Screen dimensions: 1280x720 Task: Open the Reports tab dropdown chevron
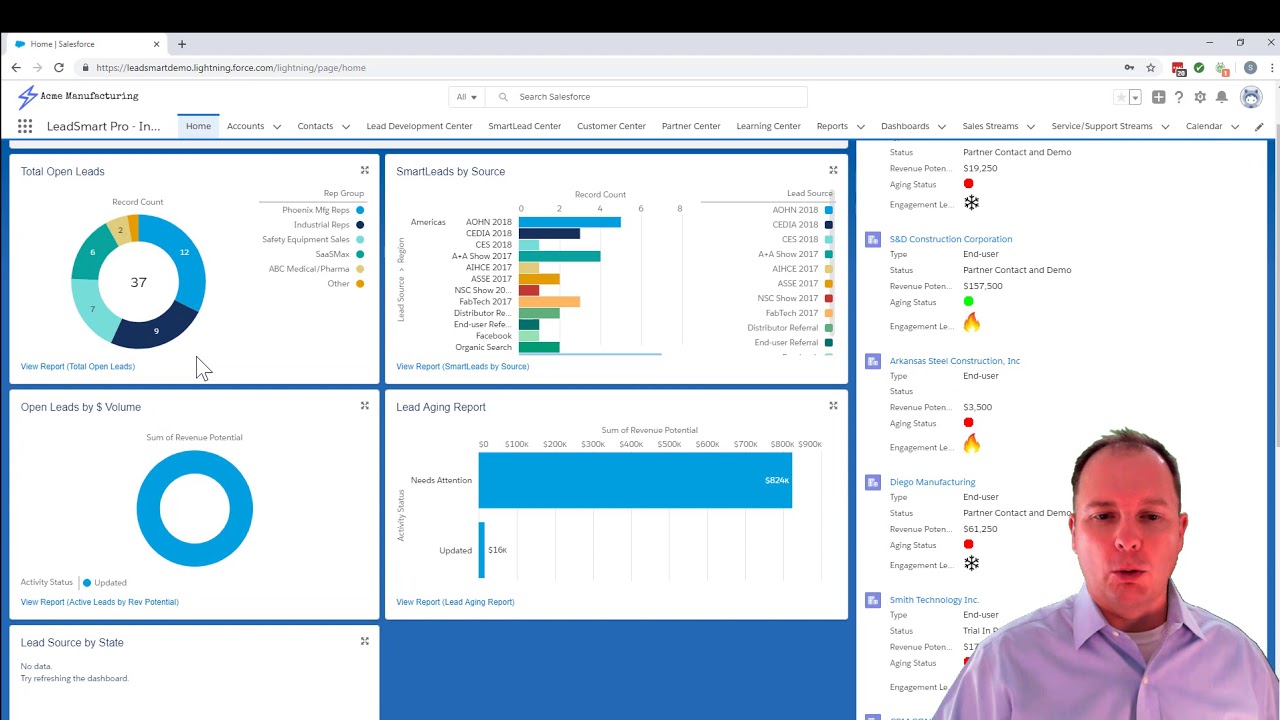(860, 127)
